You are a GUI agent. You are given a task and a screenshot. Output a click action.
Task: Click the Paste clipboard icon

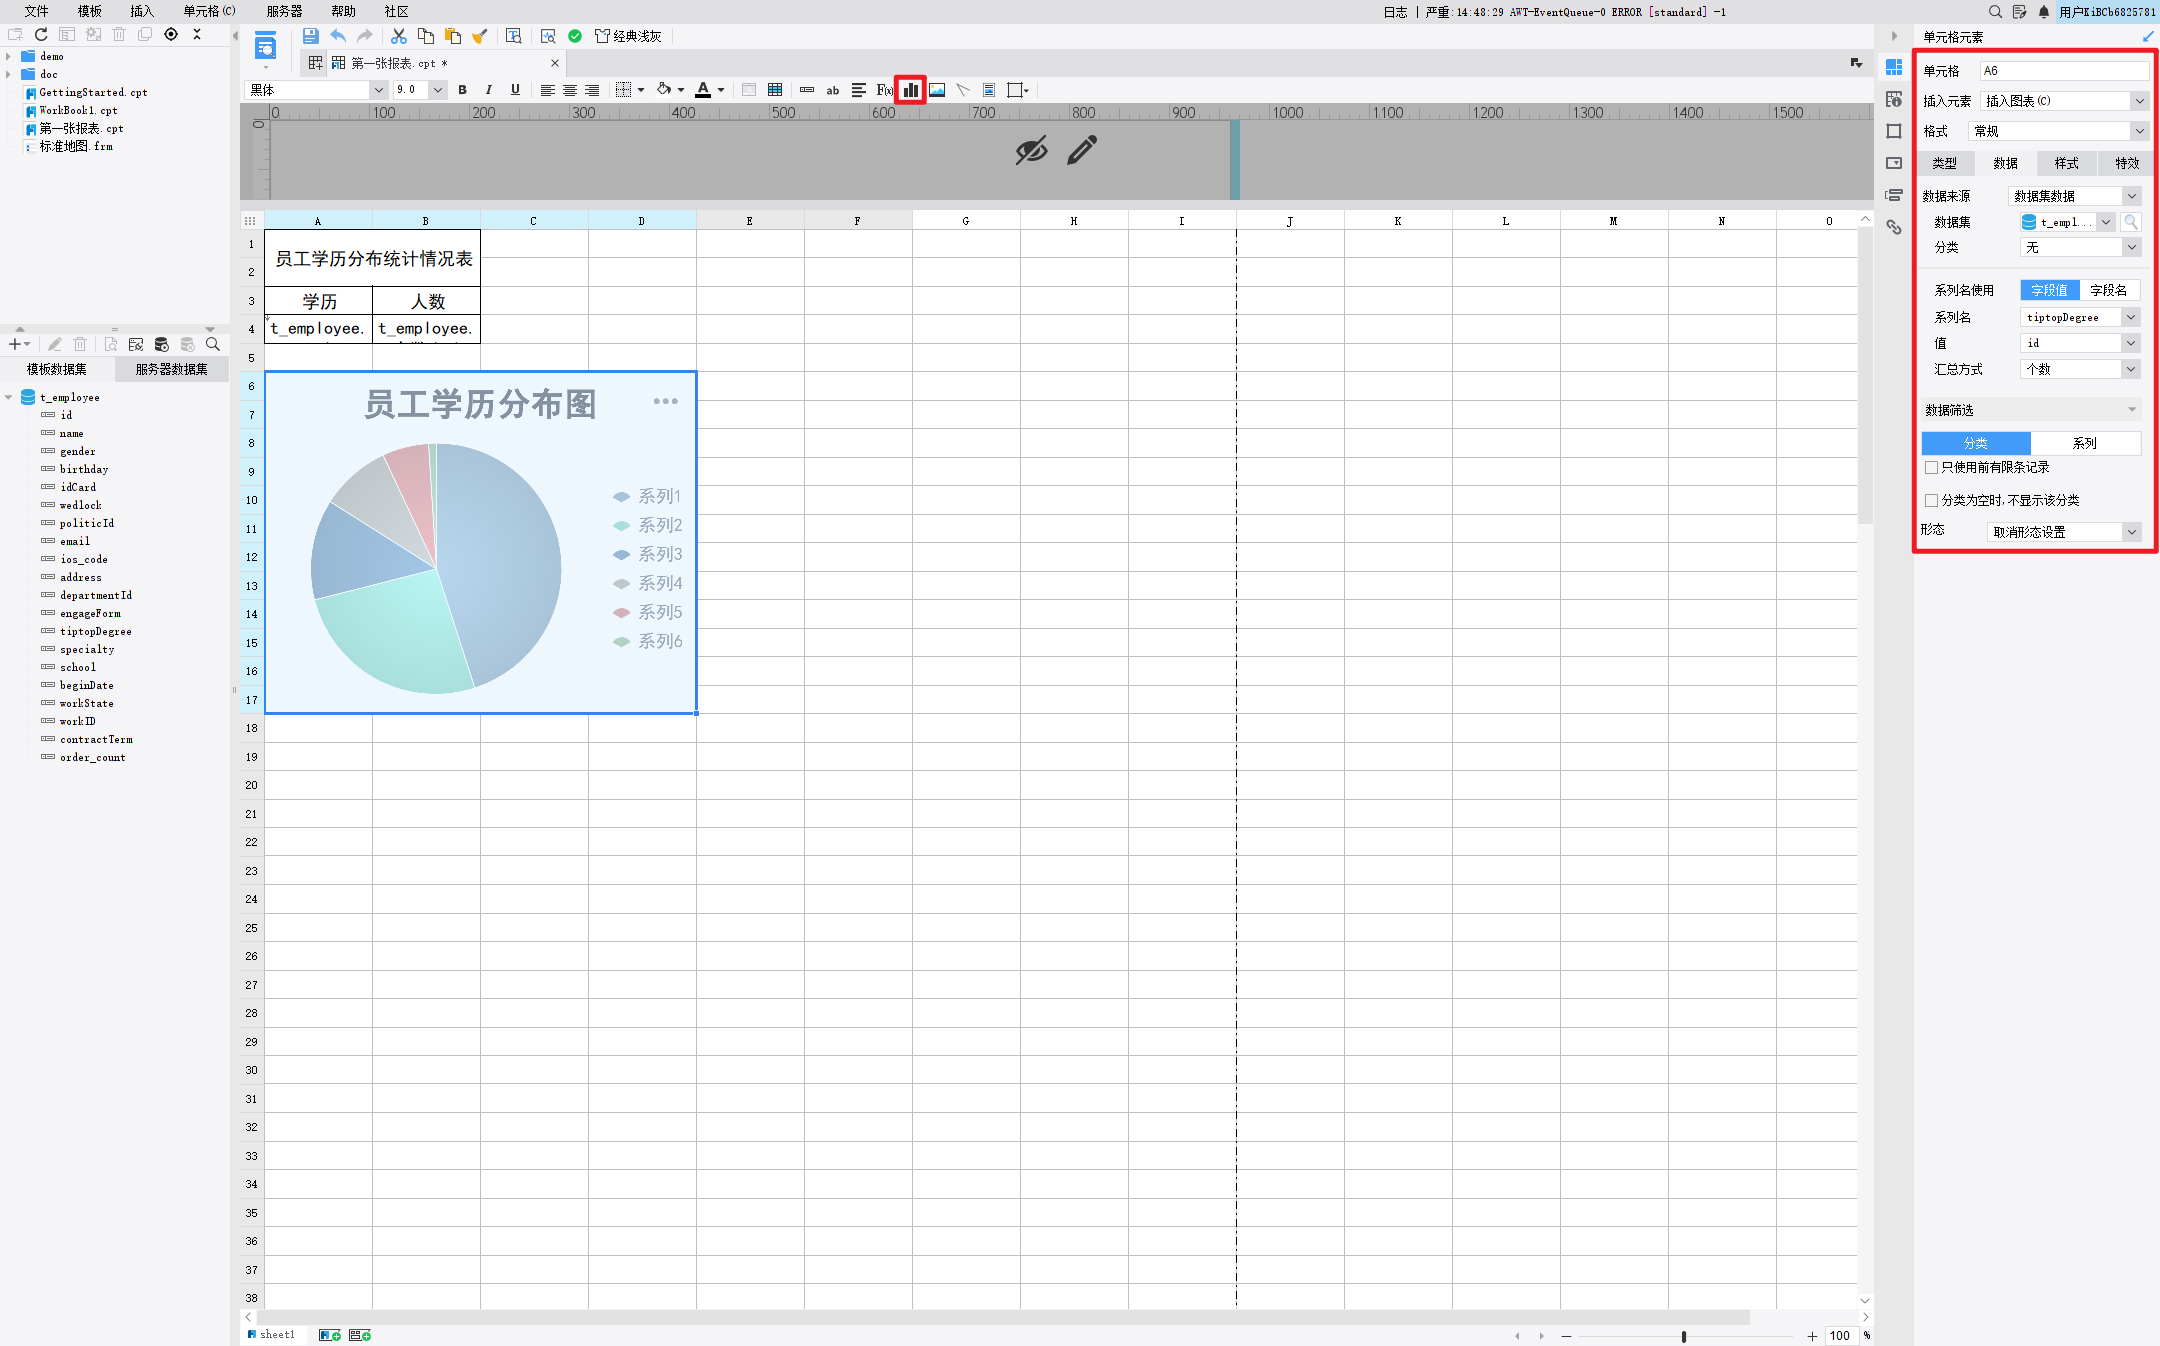pos(453,36)
